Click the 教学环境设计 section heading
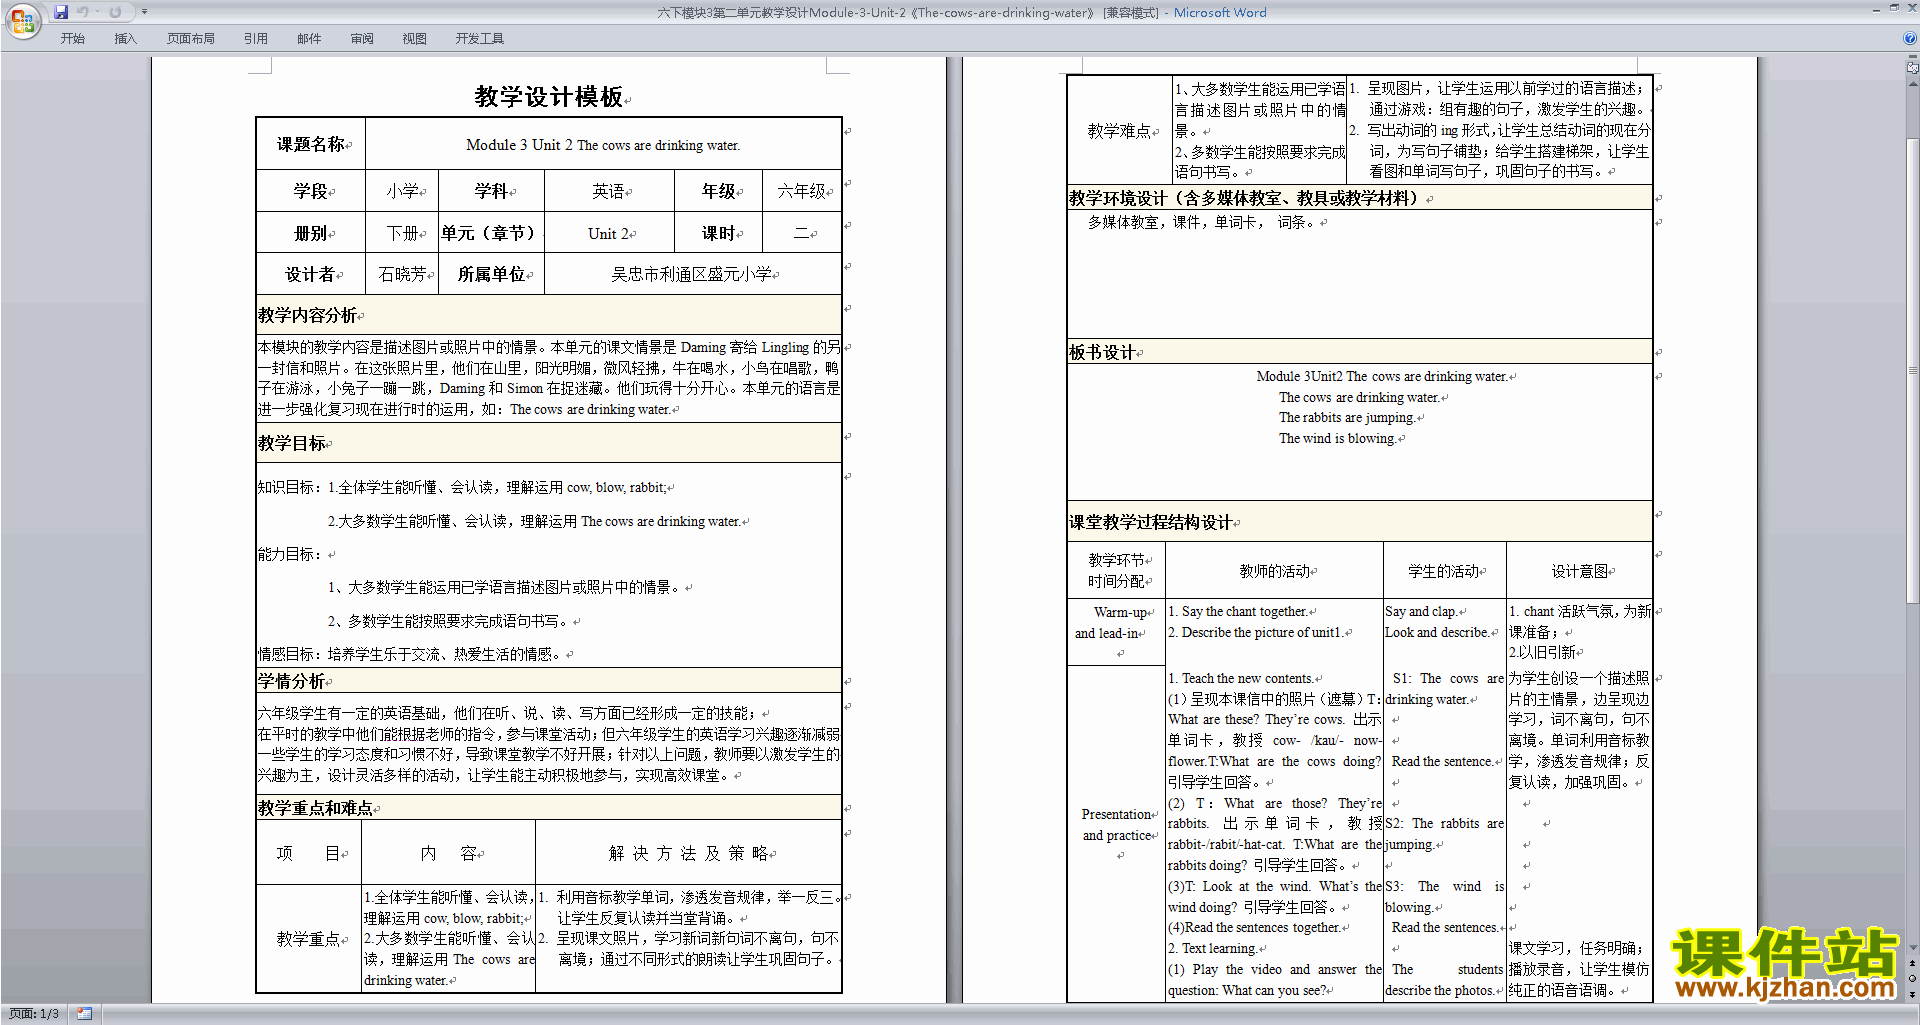The image size is (1920, 1025). [1247, 198]
